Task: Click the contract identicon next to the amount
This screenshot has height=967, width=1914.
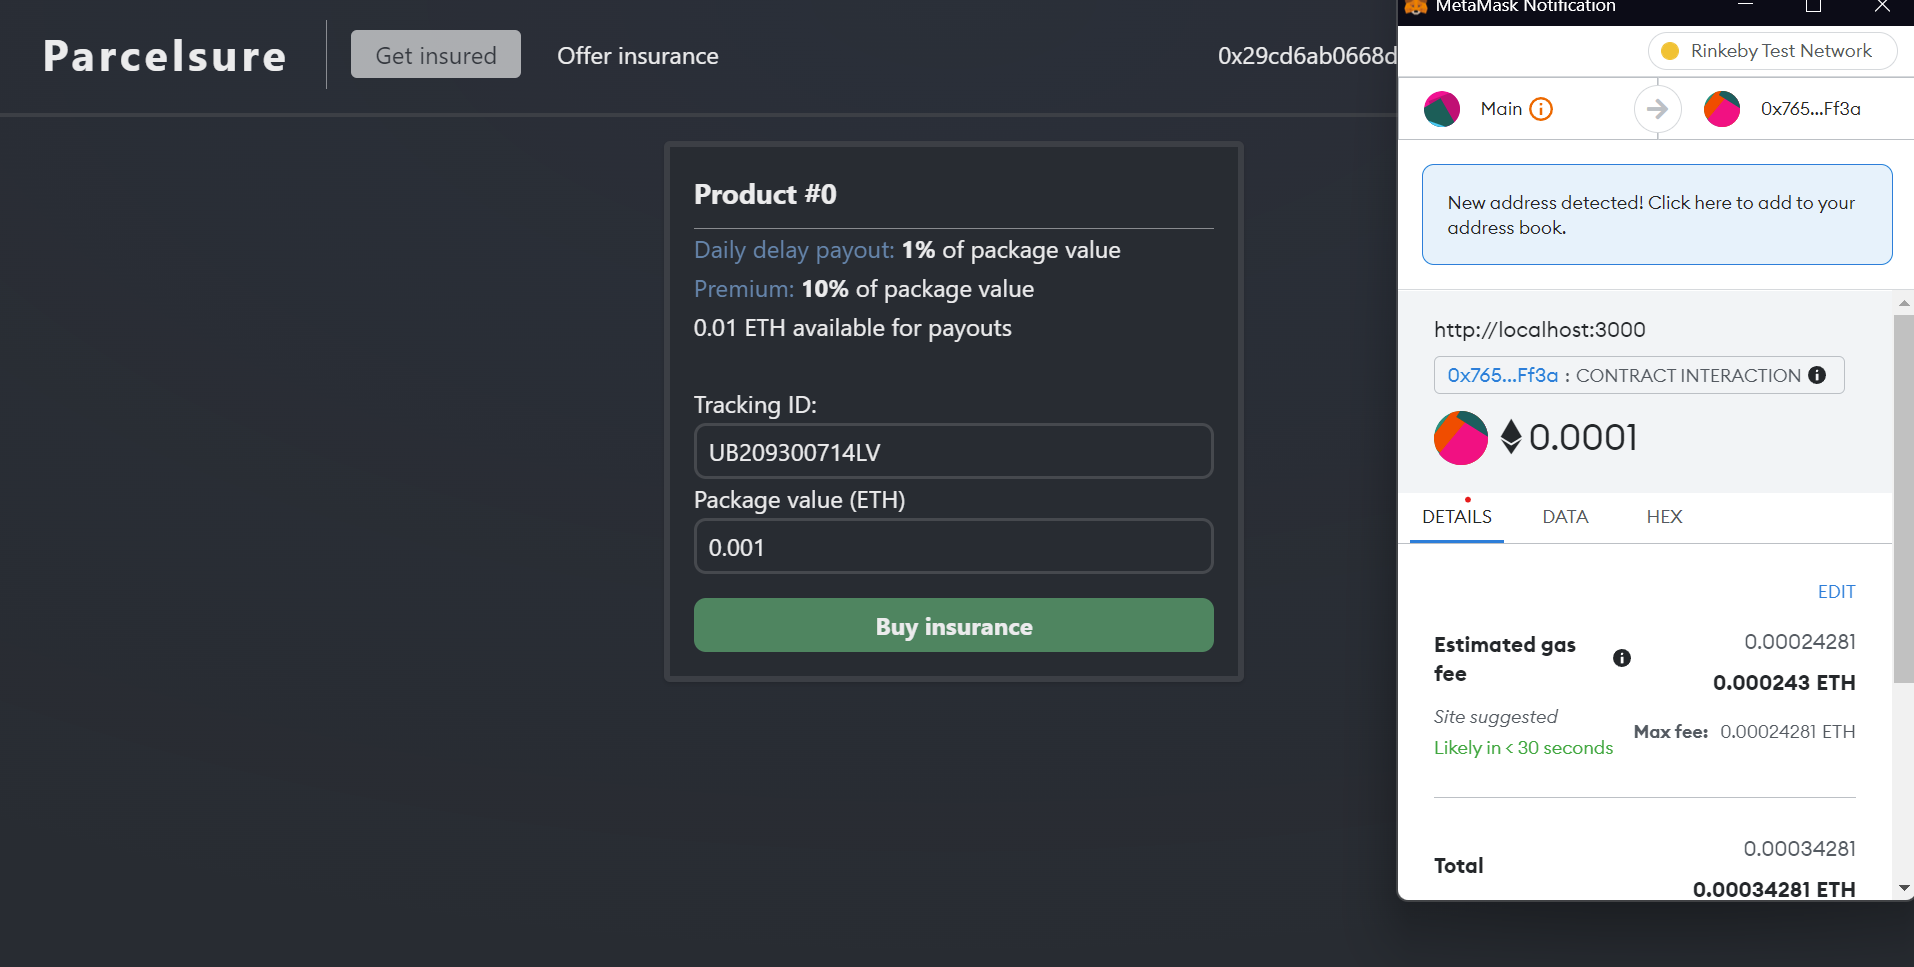Action: [x=1461, y=438]
